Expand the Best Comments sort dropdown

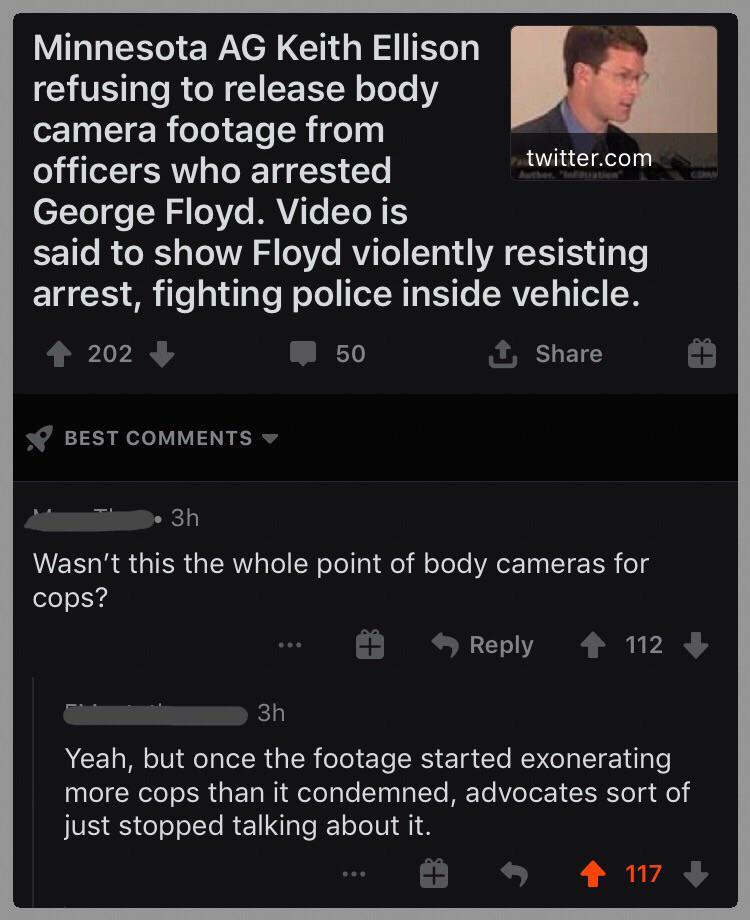(269, 439)
